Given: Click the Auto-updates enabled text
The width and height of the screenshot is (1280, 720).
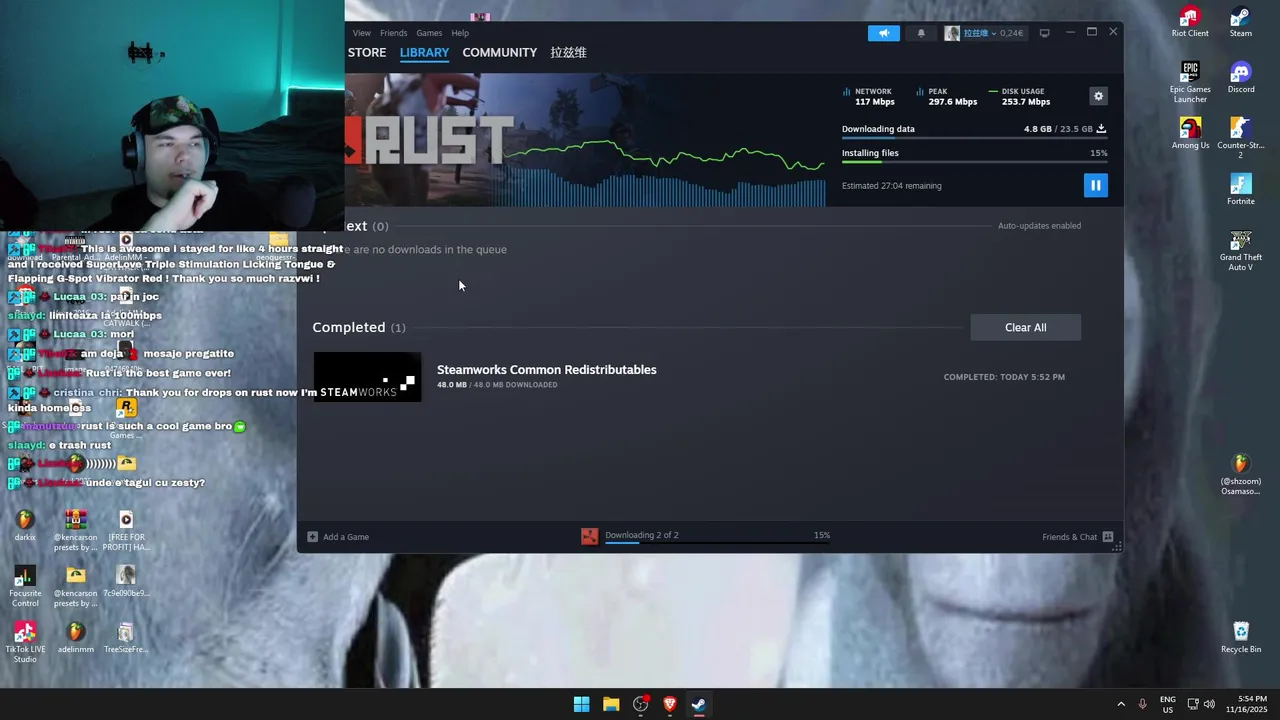Looking at the screenshot, I should (x=1039, y=226).
